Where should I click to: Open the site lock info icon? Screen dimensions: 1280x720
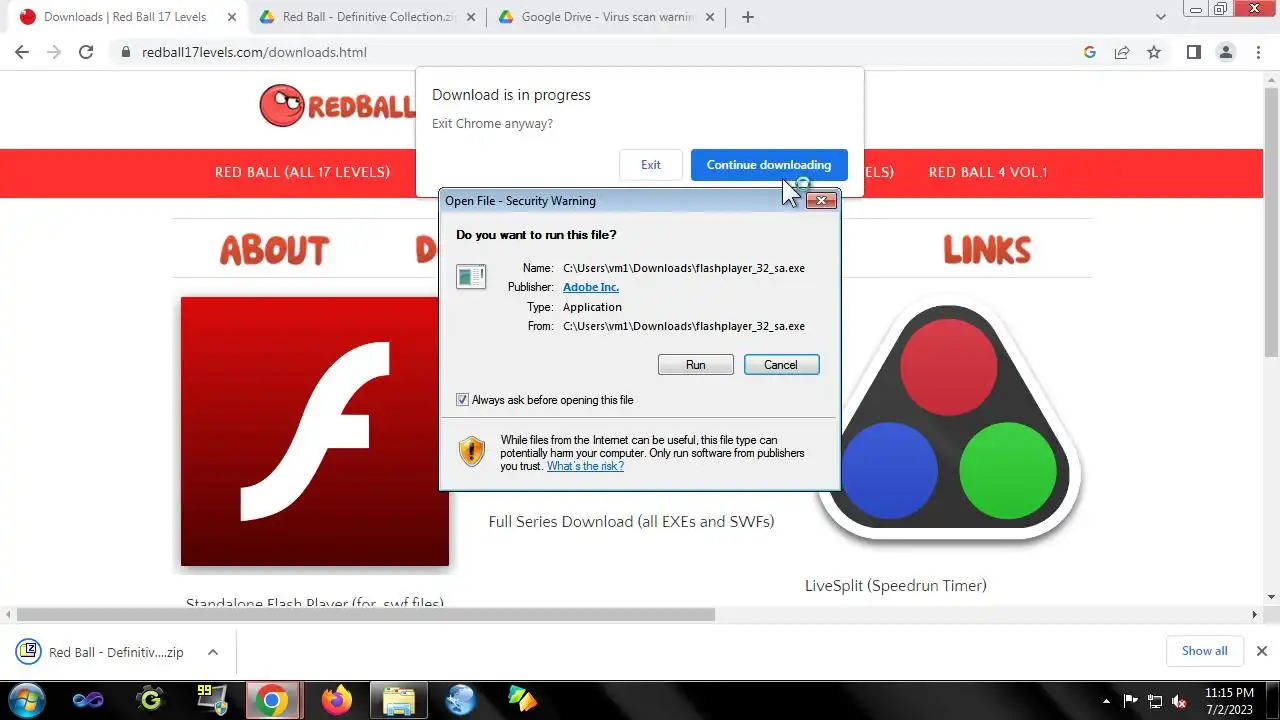(126, 52)
